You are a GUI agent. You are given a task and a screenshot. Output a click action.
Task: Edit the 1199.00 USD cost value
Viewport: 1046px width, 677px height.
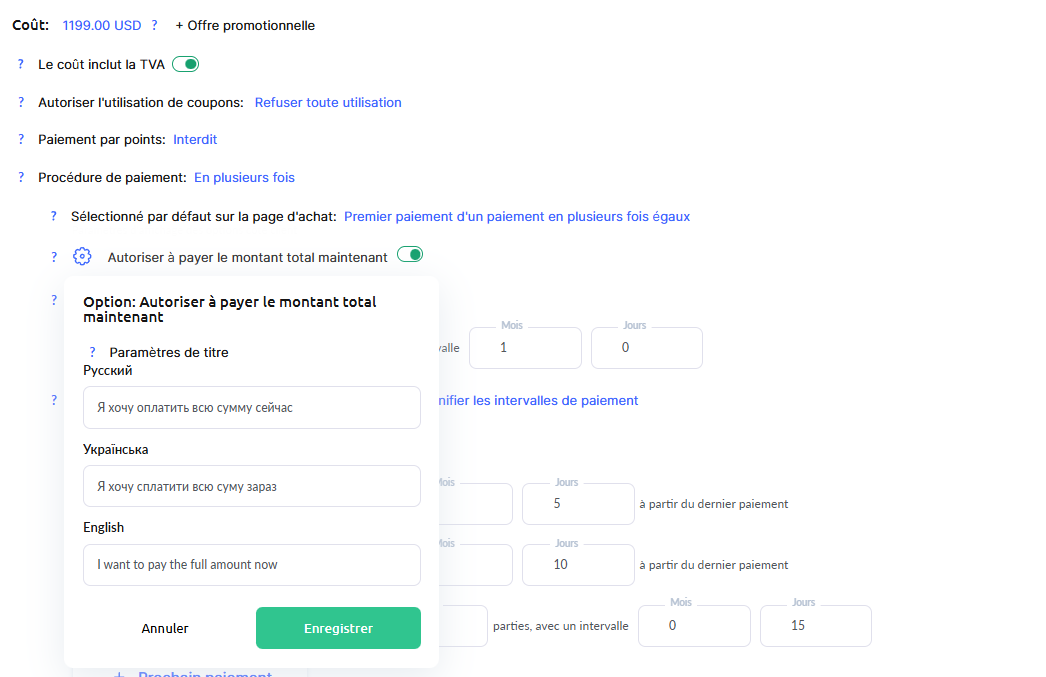[102, 25]
